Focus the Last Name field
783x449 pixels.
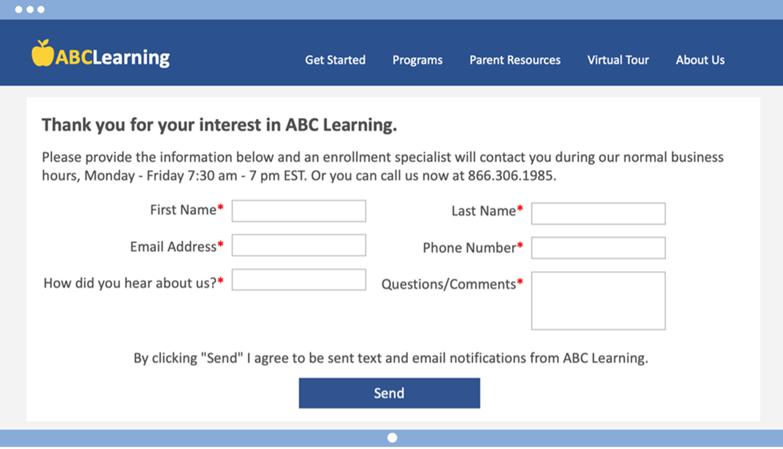point(598,213)
